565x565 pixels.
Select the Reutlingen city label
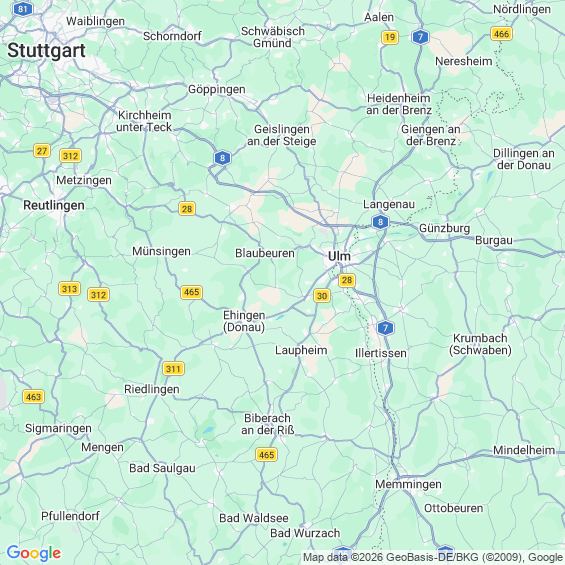(54, 205)
